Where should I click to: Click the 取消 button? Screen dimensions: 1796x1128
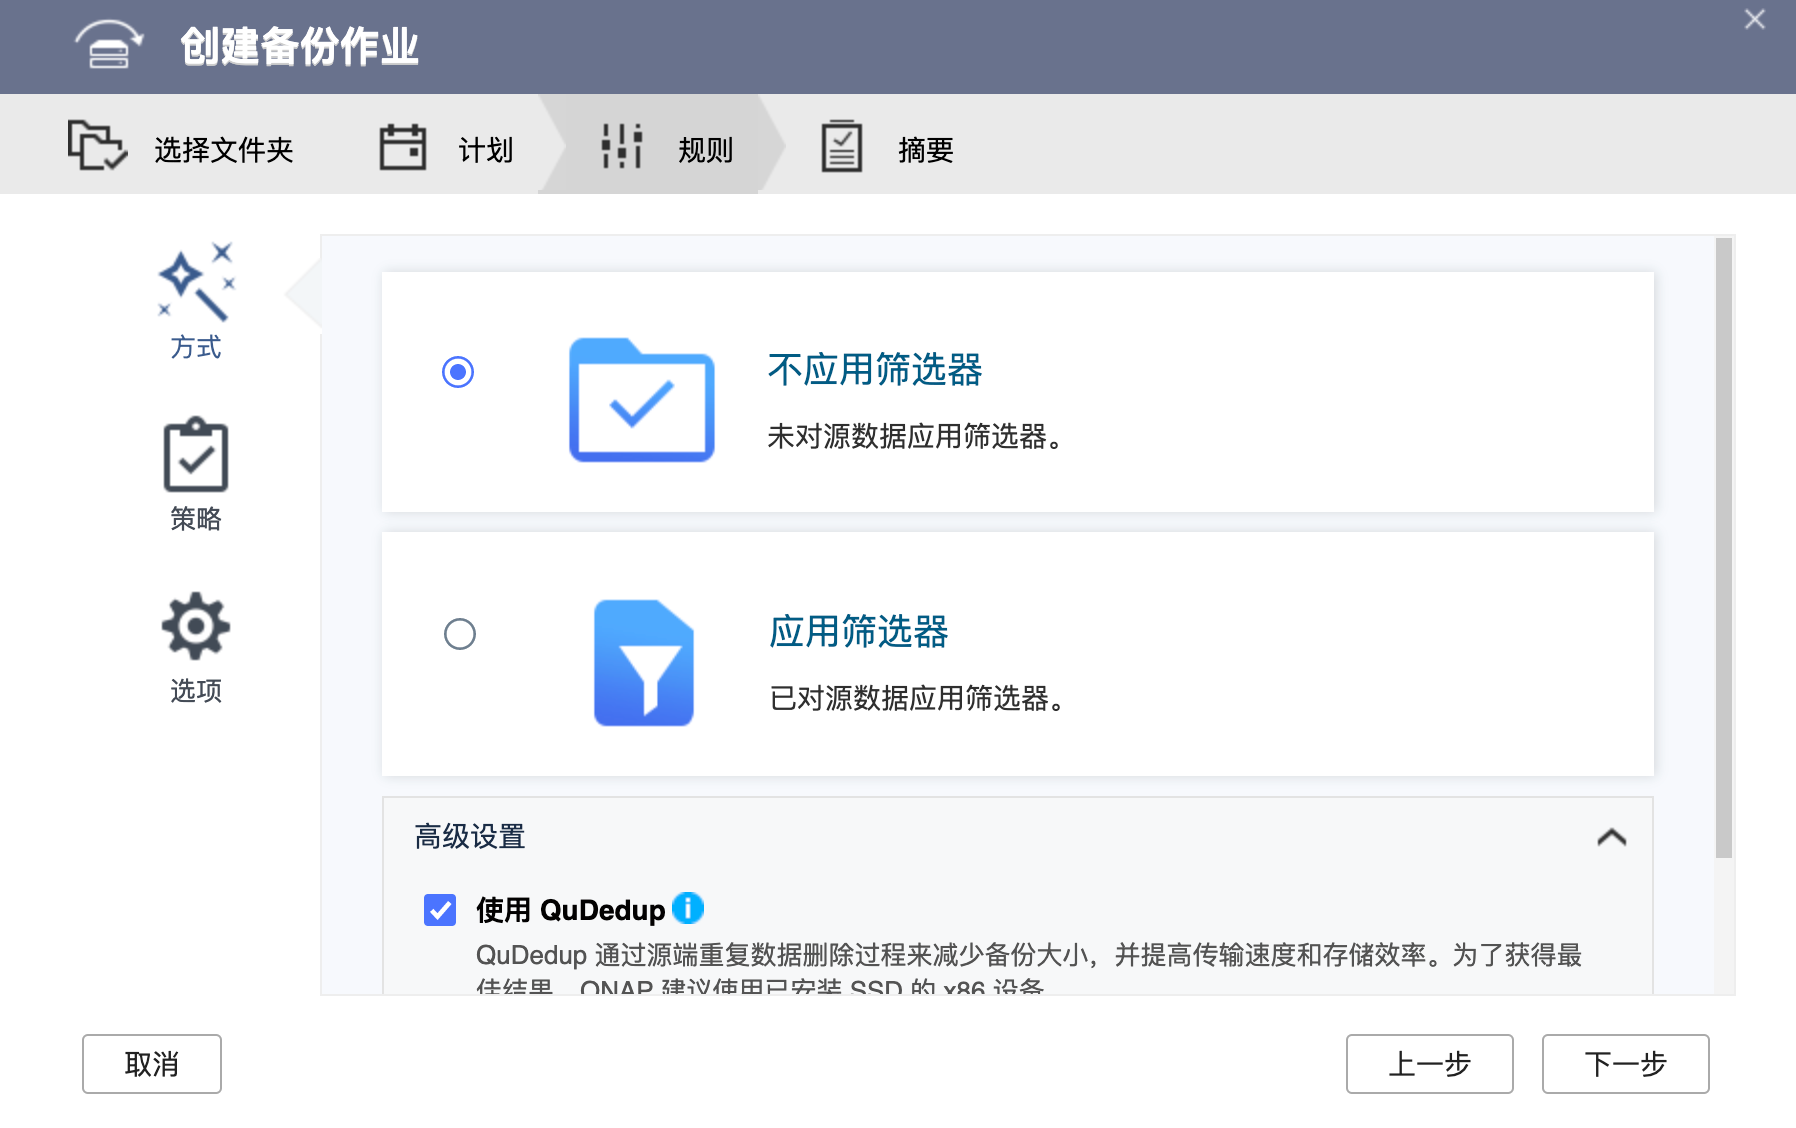[x=151, y=1063]
